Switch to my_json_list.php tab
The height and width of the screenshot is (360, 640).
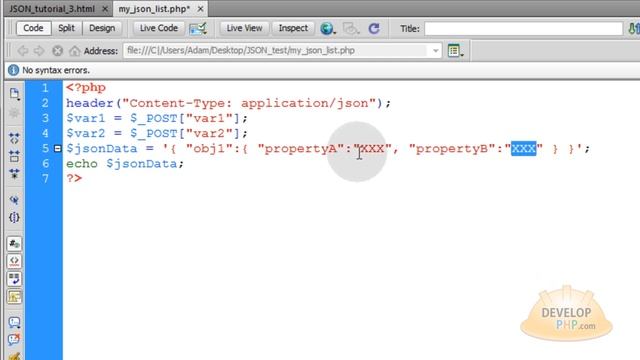coord(154,9)
